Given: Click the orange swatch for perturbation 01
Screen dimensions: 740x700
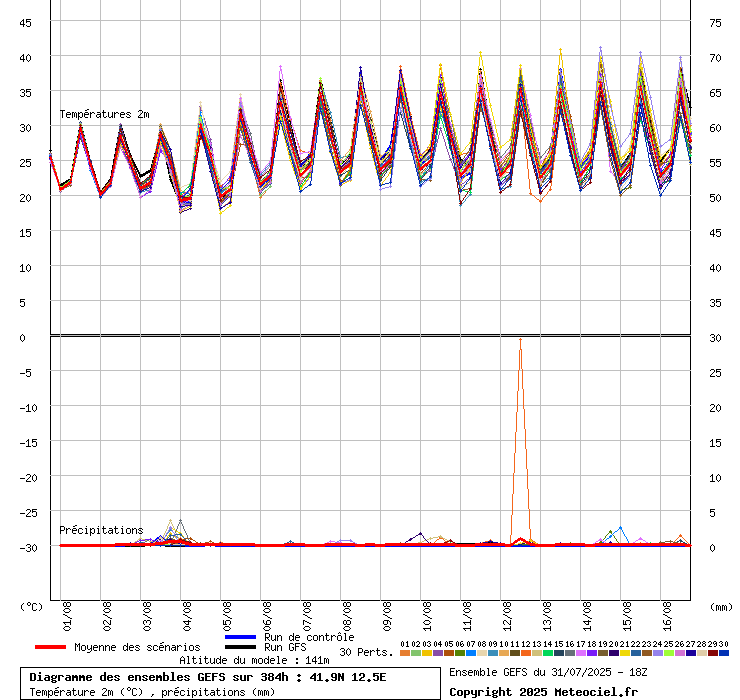Looking at the screenshot, I should (x=405, y=653).
